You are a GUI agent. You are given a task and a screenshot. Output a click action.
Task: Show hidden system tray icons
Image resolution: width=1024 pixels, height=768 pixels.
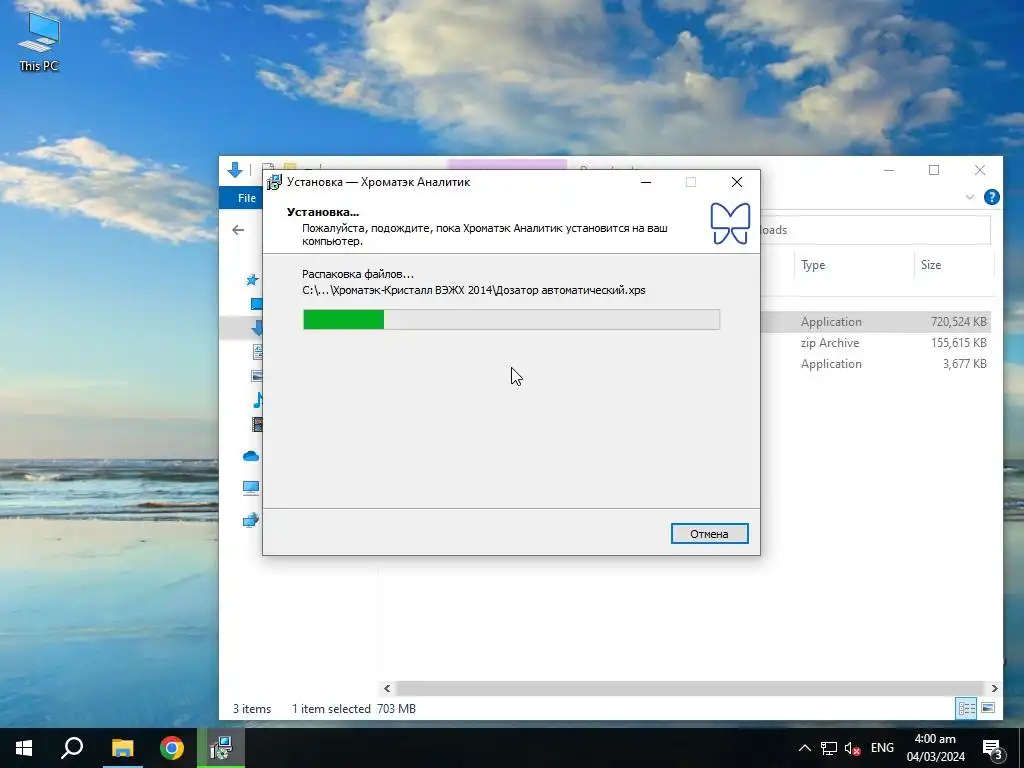pyautogui.click(x=805, y=748)
